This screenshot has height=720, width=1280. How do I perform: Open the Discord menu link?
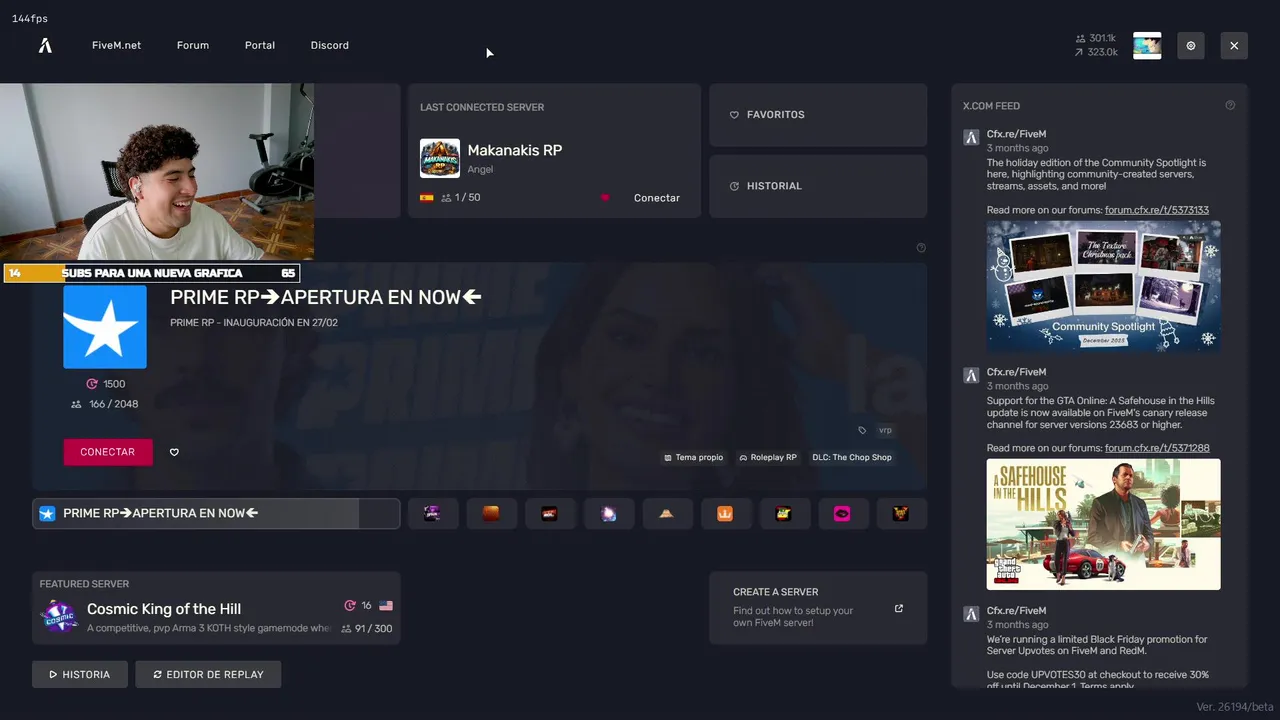pyautogui.click(x=330, y=45)
